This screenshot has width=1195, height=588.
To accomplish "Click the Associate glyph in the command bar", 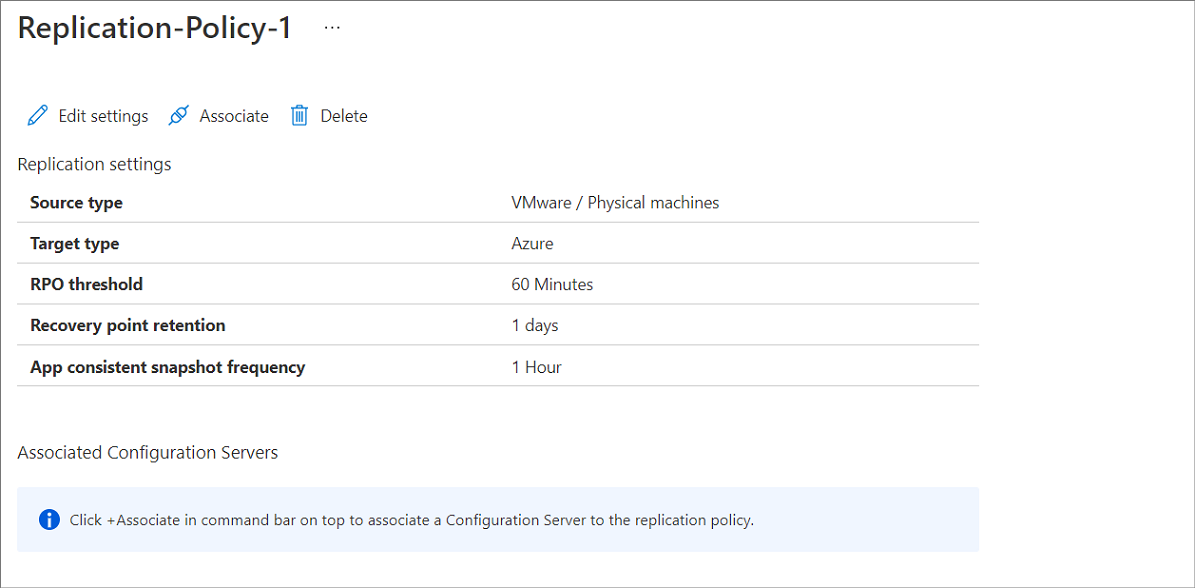I will tap(178, 115).
